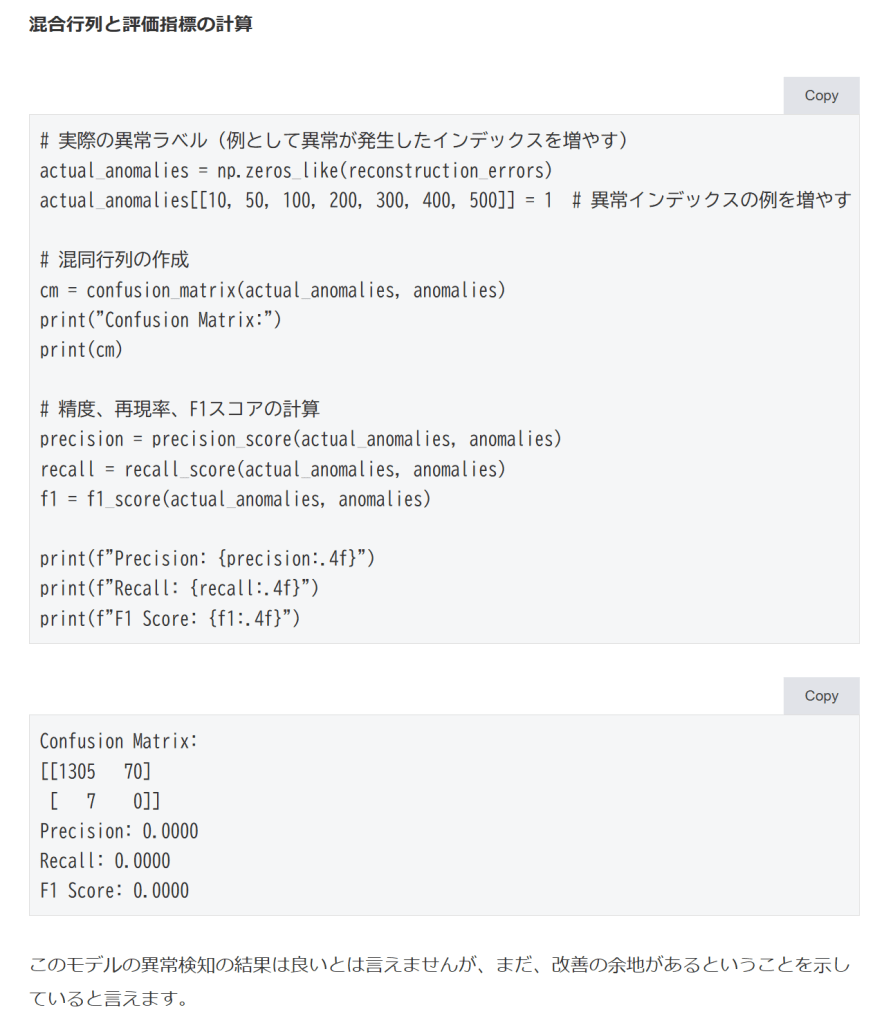Click the output line Precision: 0.0000
This screenshot has width=884, height=1023.
[119, 831]
